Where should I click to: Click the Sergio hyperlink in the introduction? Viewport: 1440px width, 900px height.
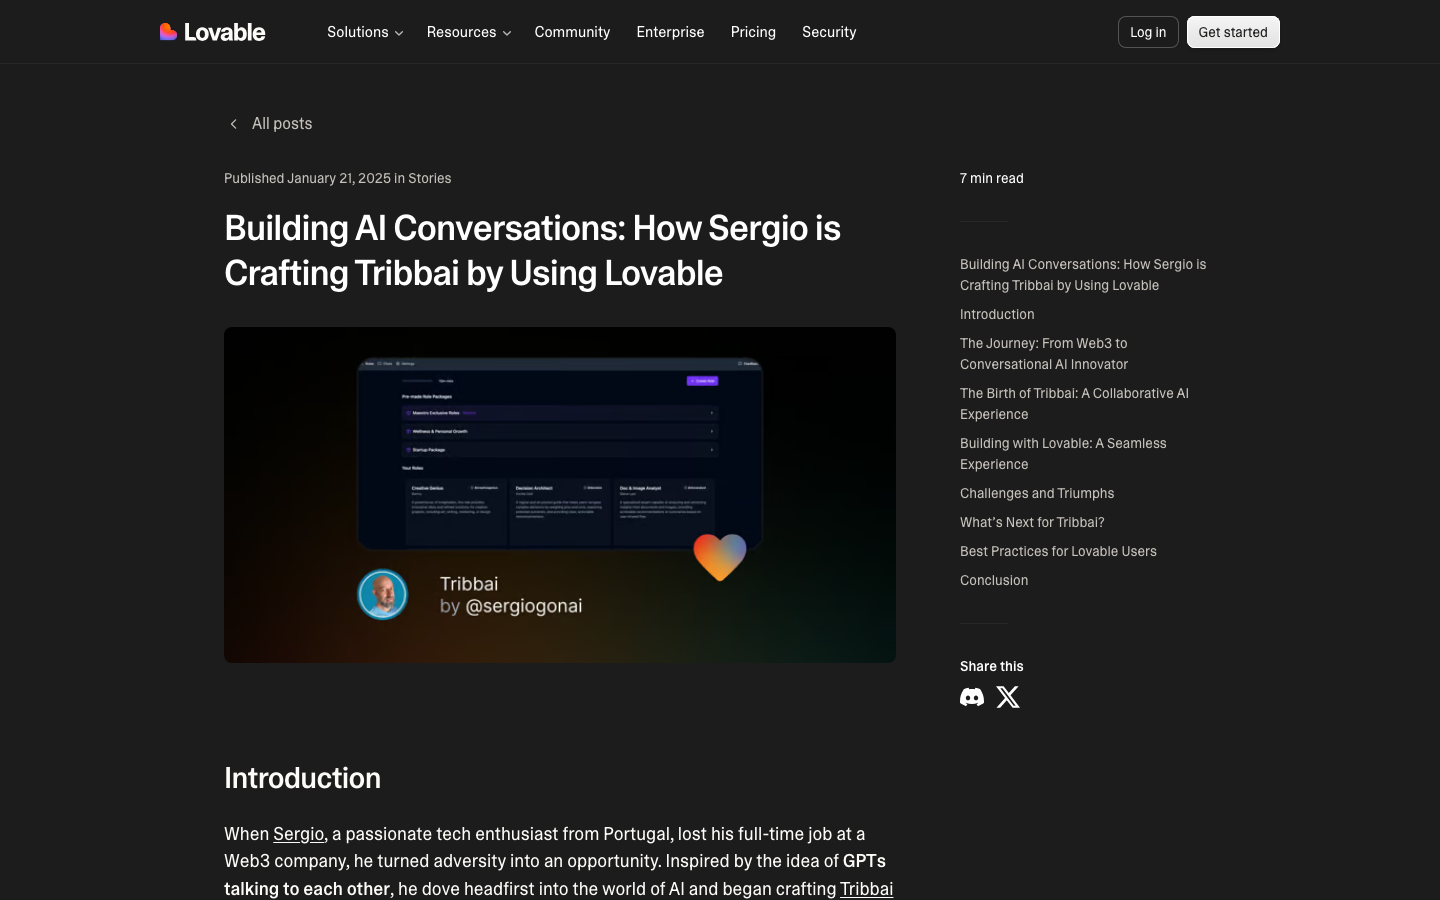(299, 834)
